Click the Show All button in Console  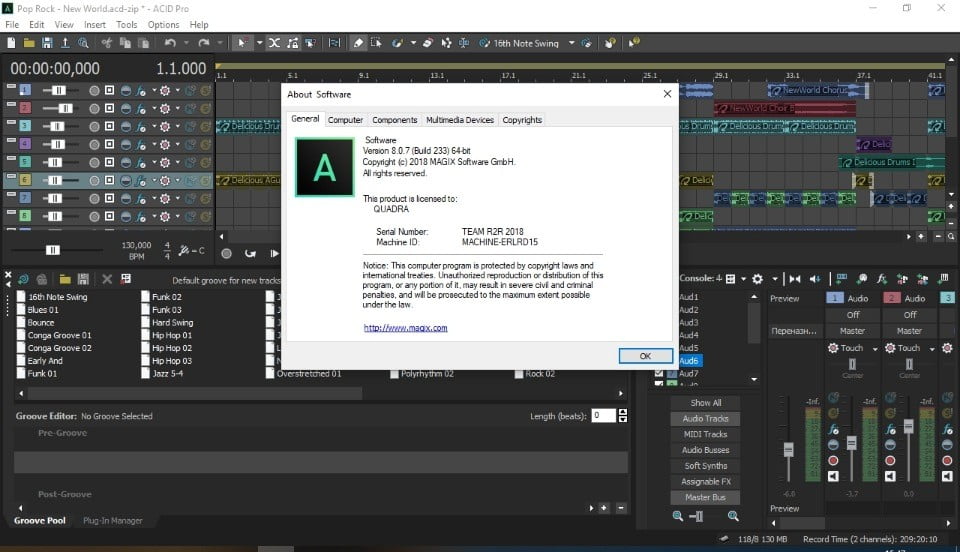click(705, 403)
